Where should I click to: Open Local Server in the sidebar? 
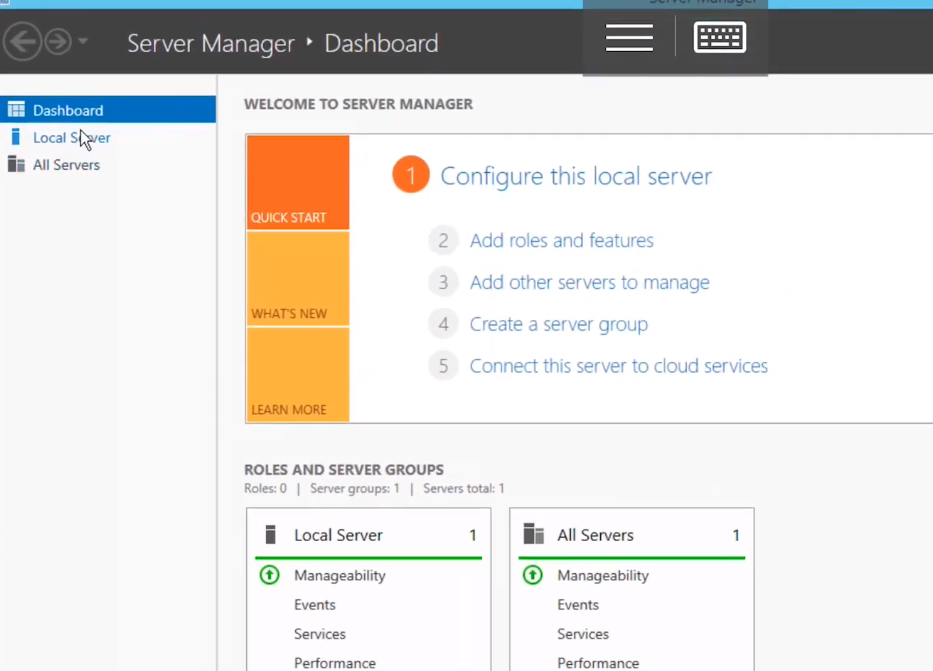[71, 138]
